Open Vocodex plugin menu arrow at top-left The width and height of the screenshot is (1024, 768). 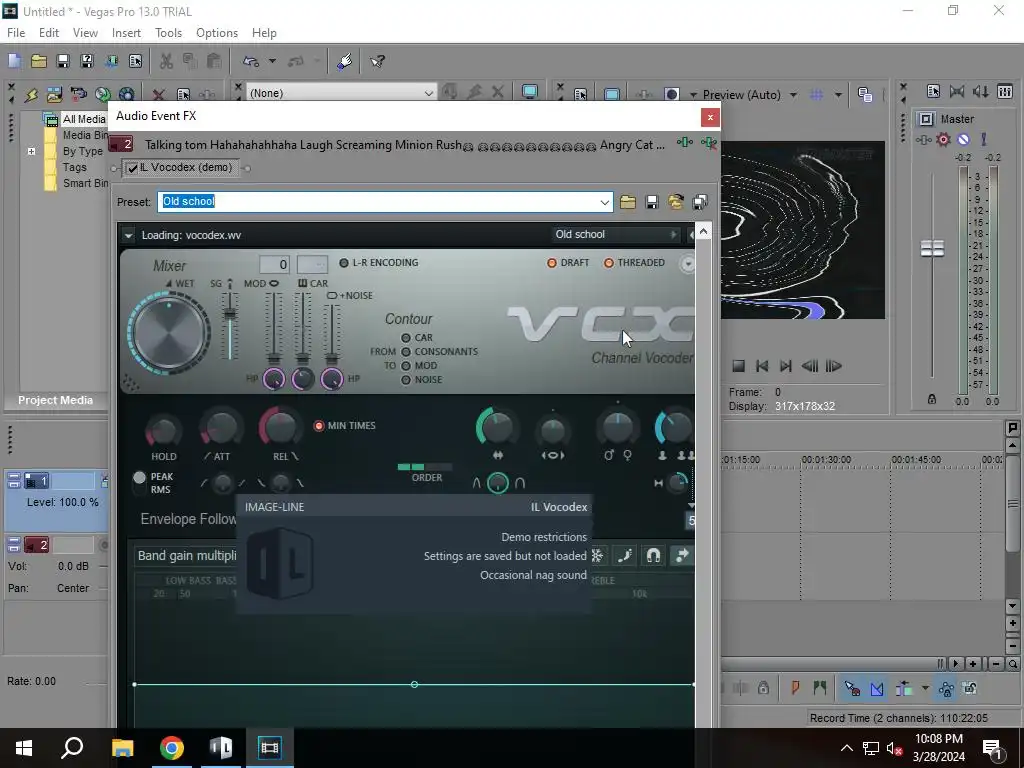[128, 235]
